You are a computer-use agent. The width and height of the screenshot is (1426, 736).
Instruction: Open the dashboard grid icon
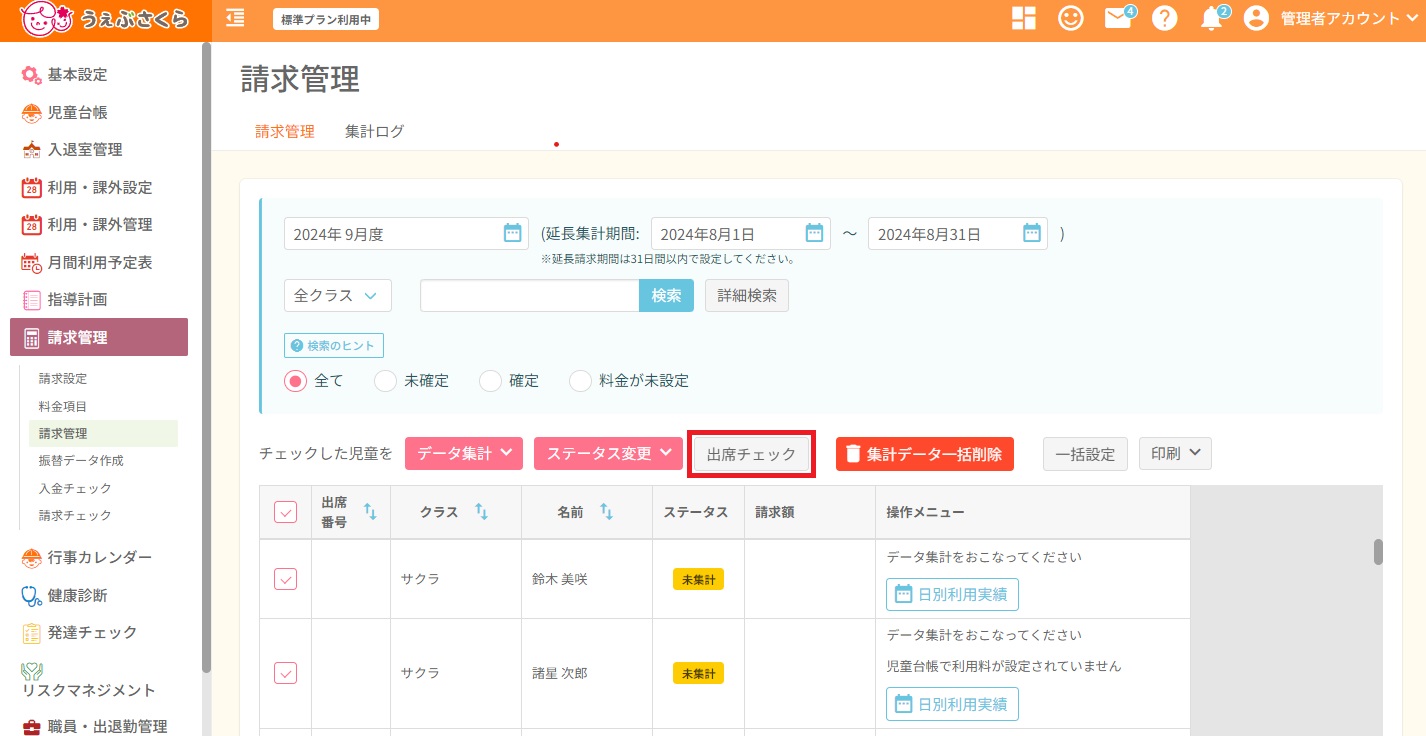(1023, 18)
